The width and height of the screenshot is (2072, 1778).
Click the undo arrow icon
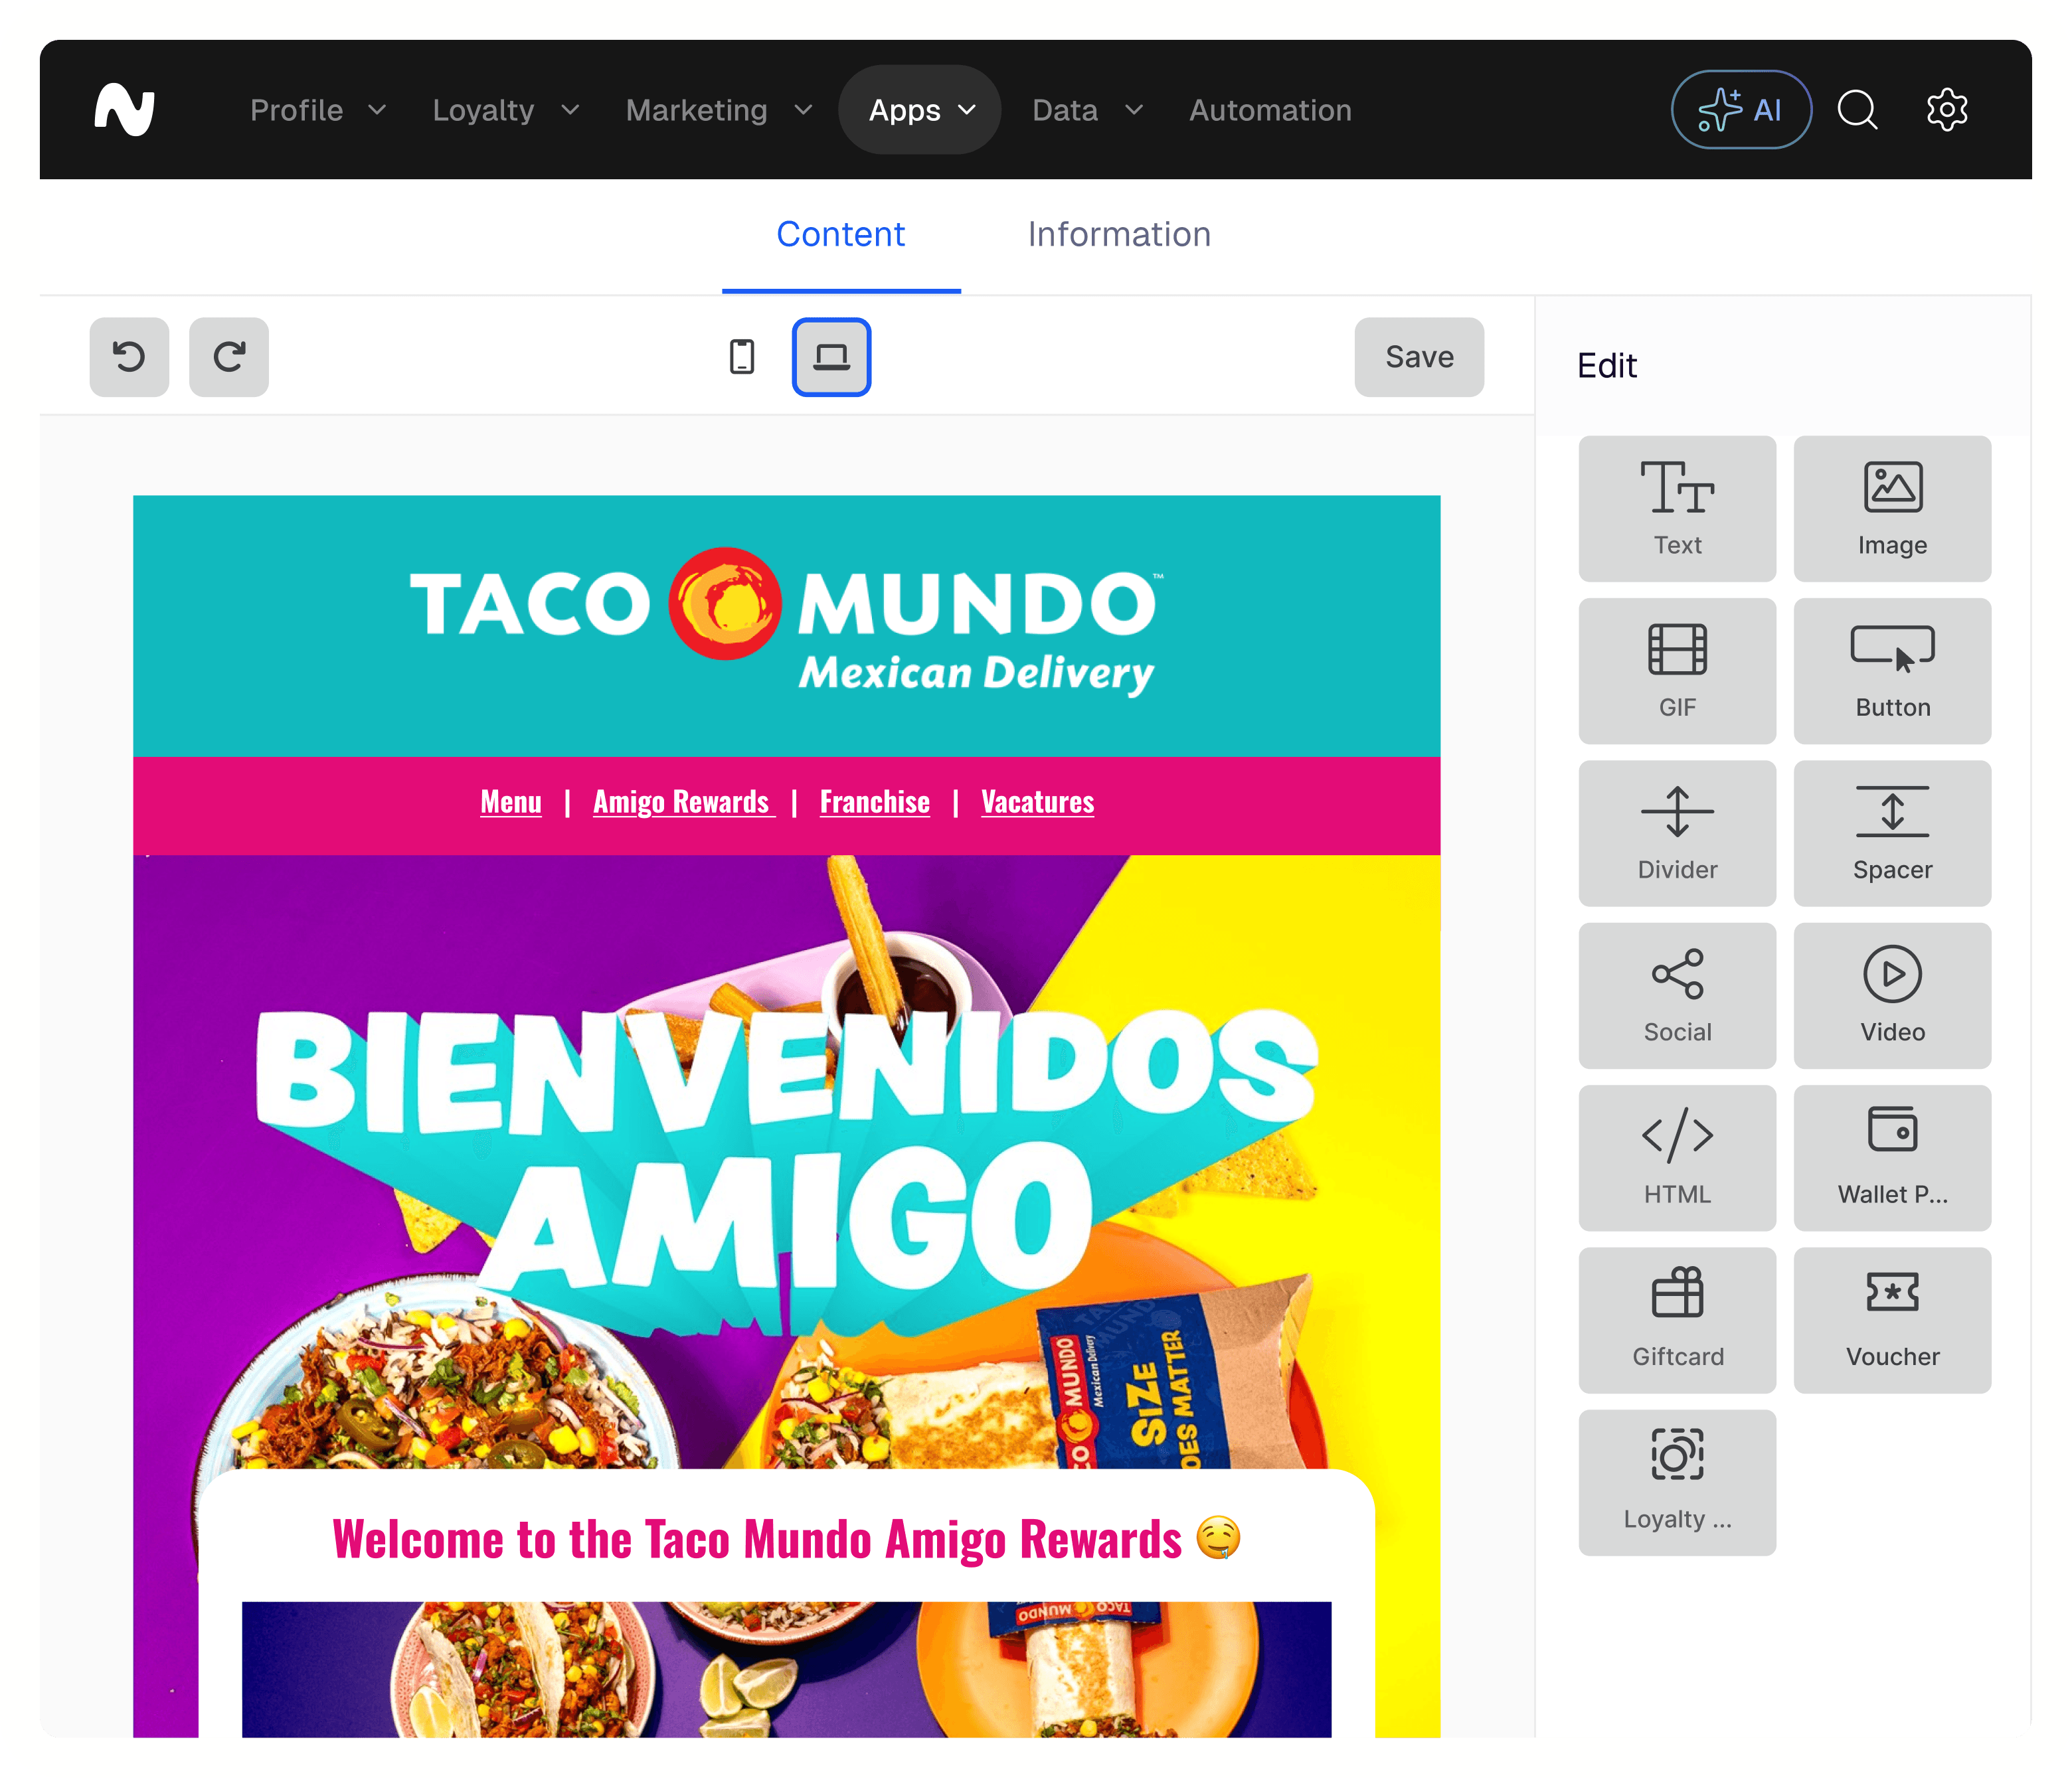coord(129,357)
